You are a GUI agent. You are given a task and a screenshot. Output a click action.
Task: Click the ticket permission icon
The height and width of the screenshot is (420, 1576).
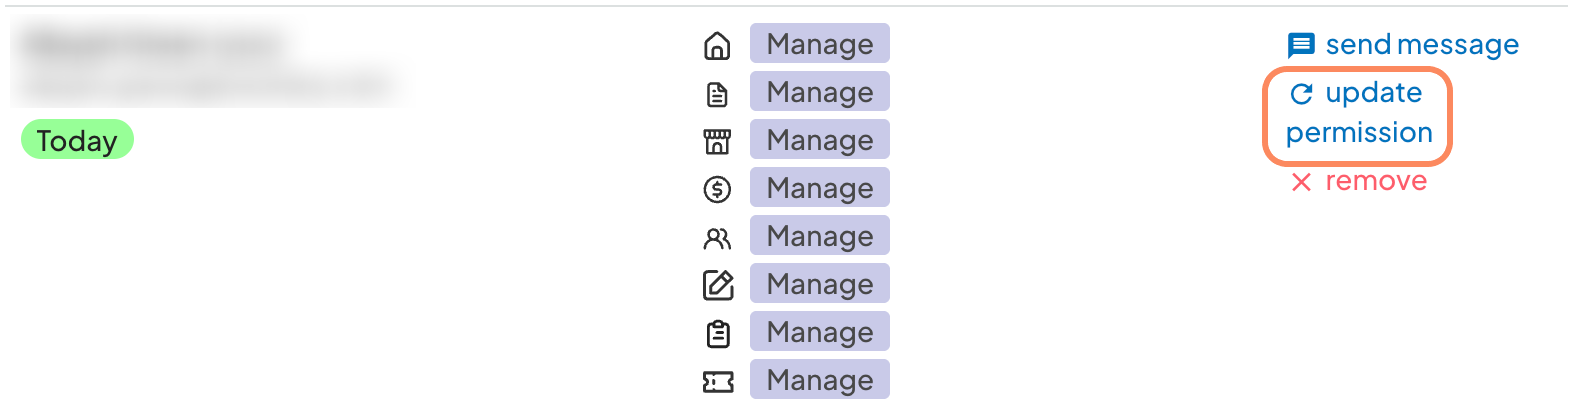pos(717,381)
